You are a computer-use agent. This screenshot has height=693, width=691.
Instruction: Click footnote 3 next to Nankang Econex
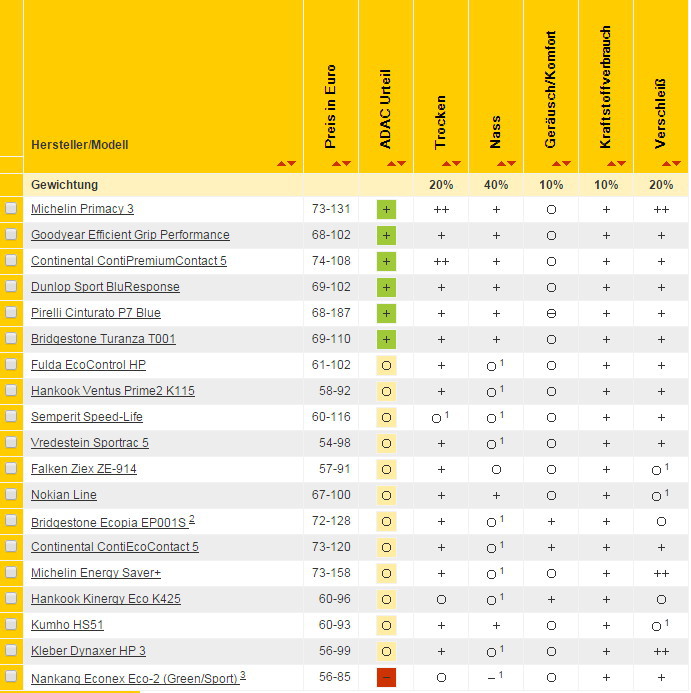[243, 675]
